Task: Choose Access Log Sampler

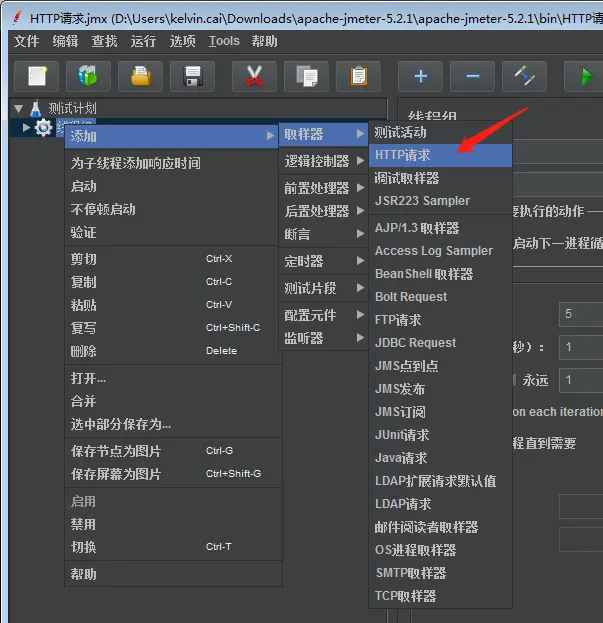Action: tap(440, 251)
